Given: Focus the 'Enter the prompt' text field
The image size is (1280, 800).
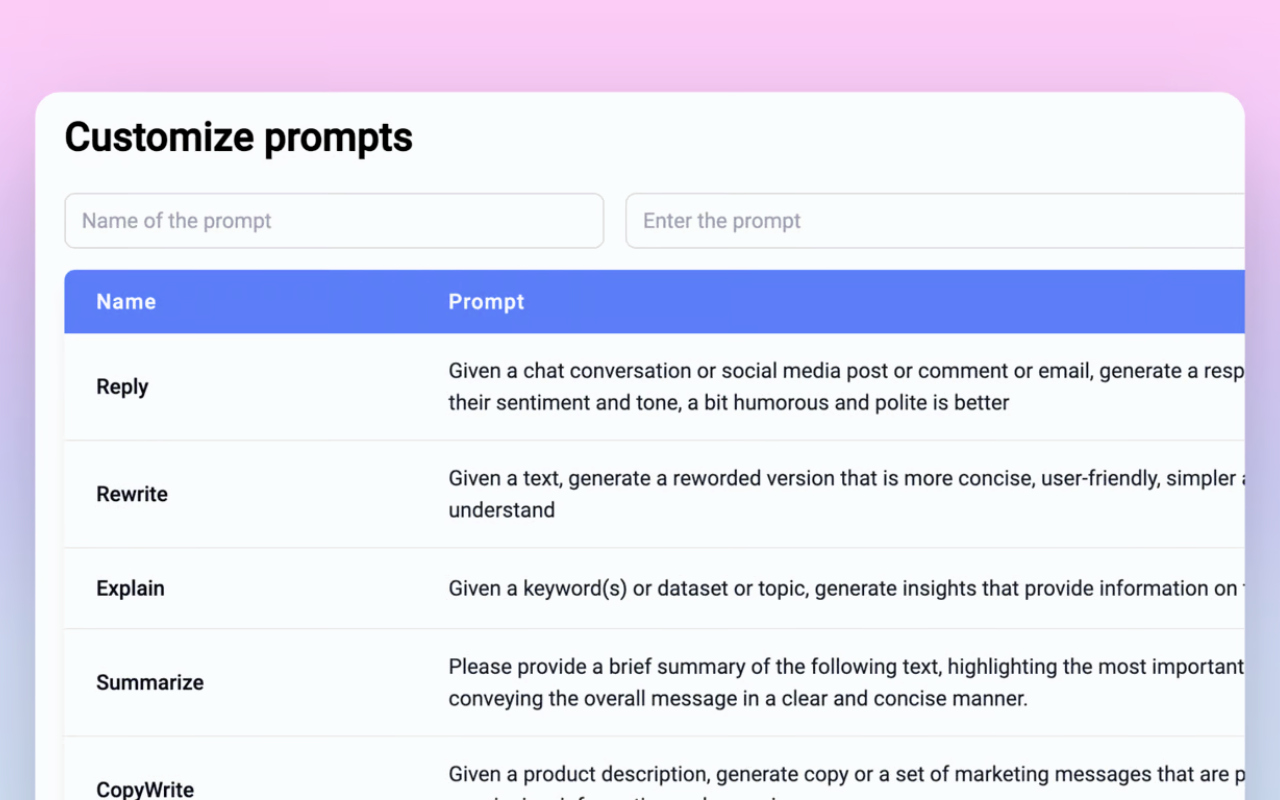Looking at the screenshot, I should (x=934, y=221).
